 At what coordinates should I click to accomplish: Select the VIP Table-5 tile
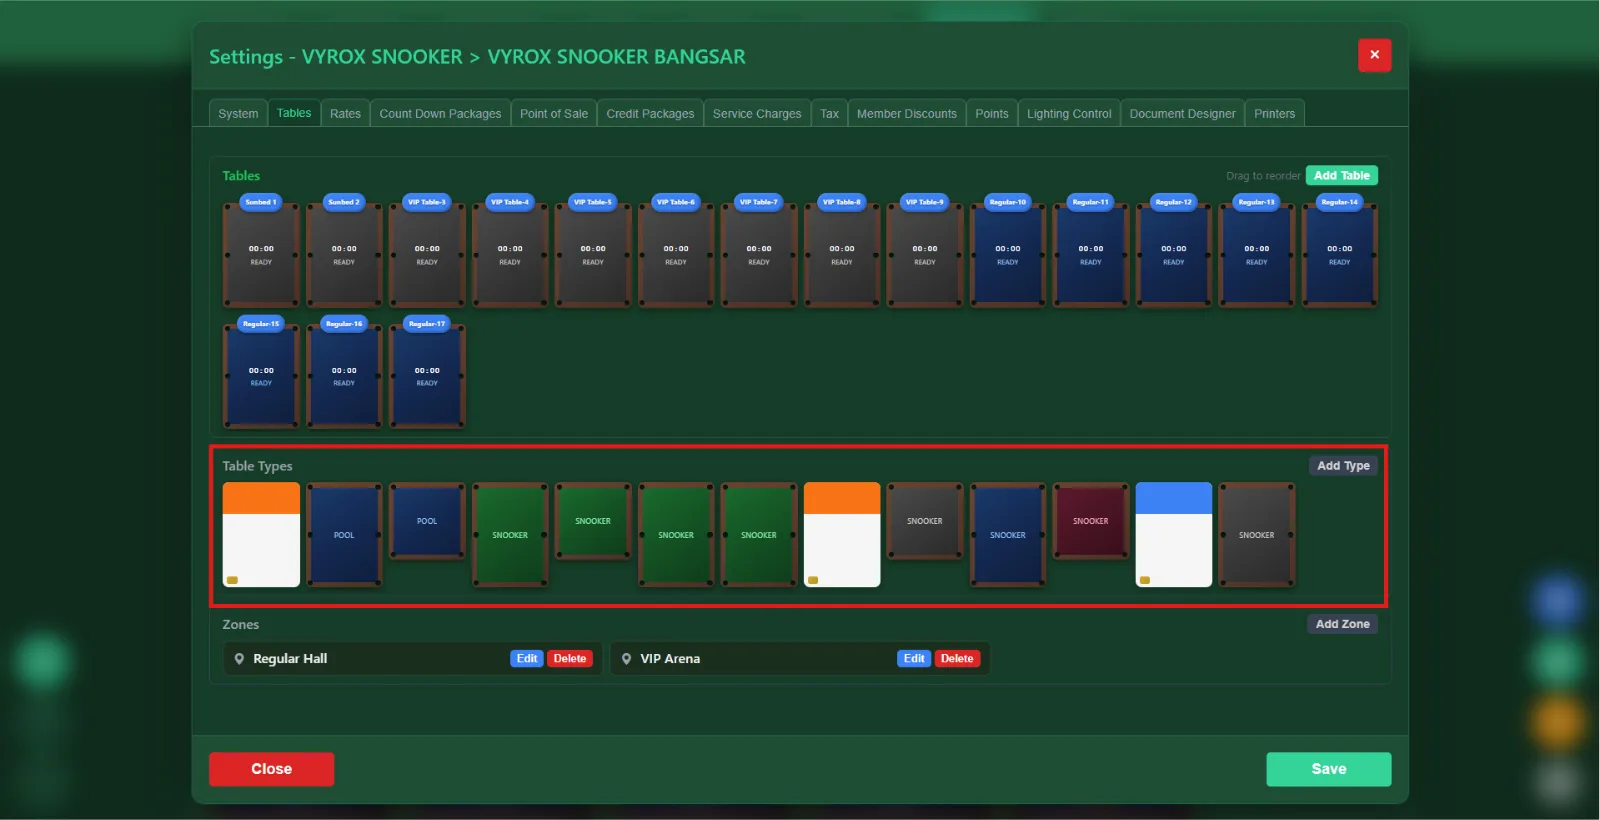(x=593, y=254)
